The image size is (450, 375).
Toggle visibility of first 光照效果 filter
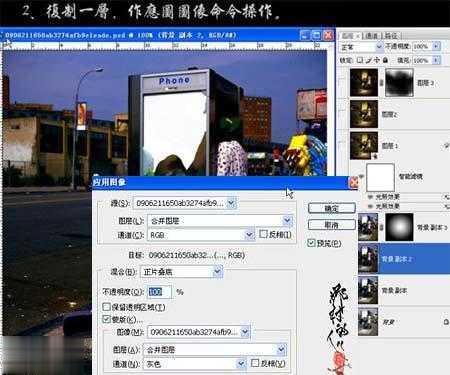[370, 197]
